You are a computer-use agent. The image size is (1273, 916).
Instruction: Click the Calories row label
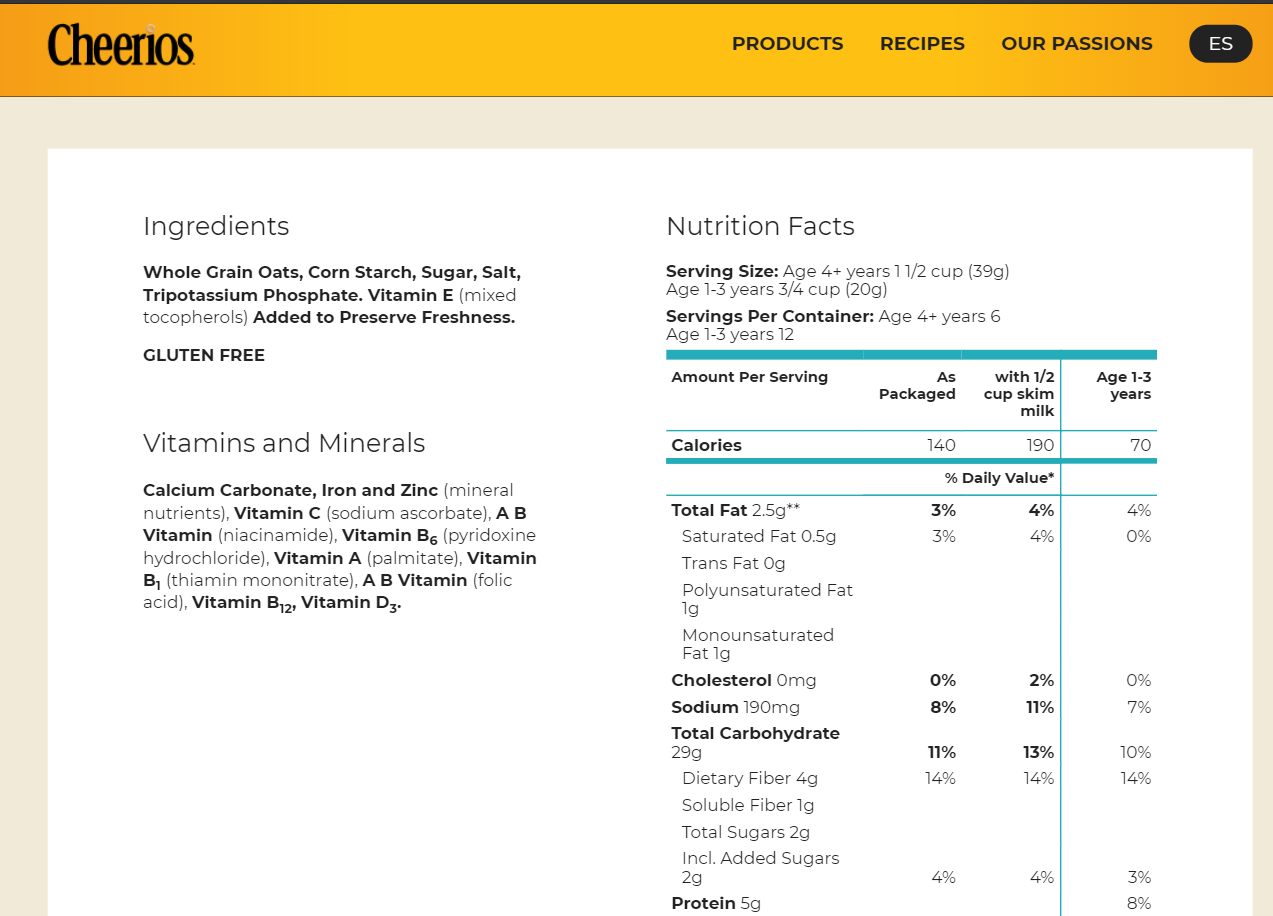pos(706,445)
